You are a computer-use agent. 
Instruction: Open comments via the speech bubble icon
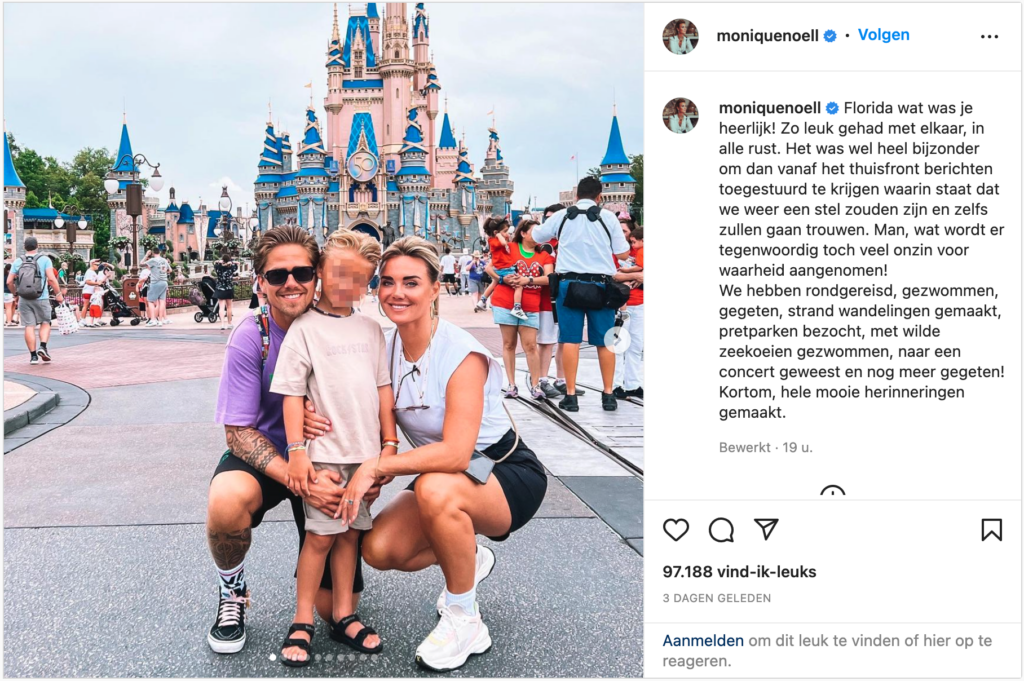pos(721,530)
